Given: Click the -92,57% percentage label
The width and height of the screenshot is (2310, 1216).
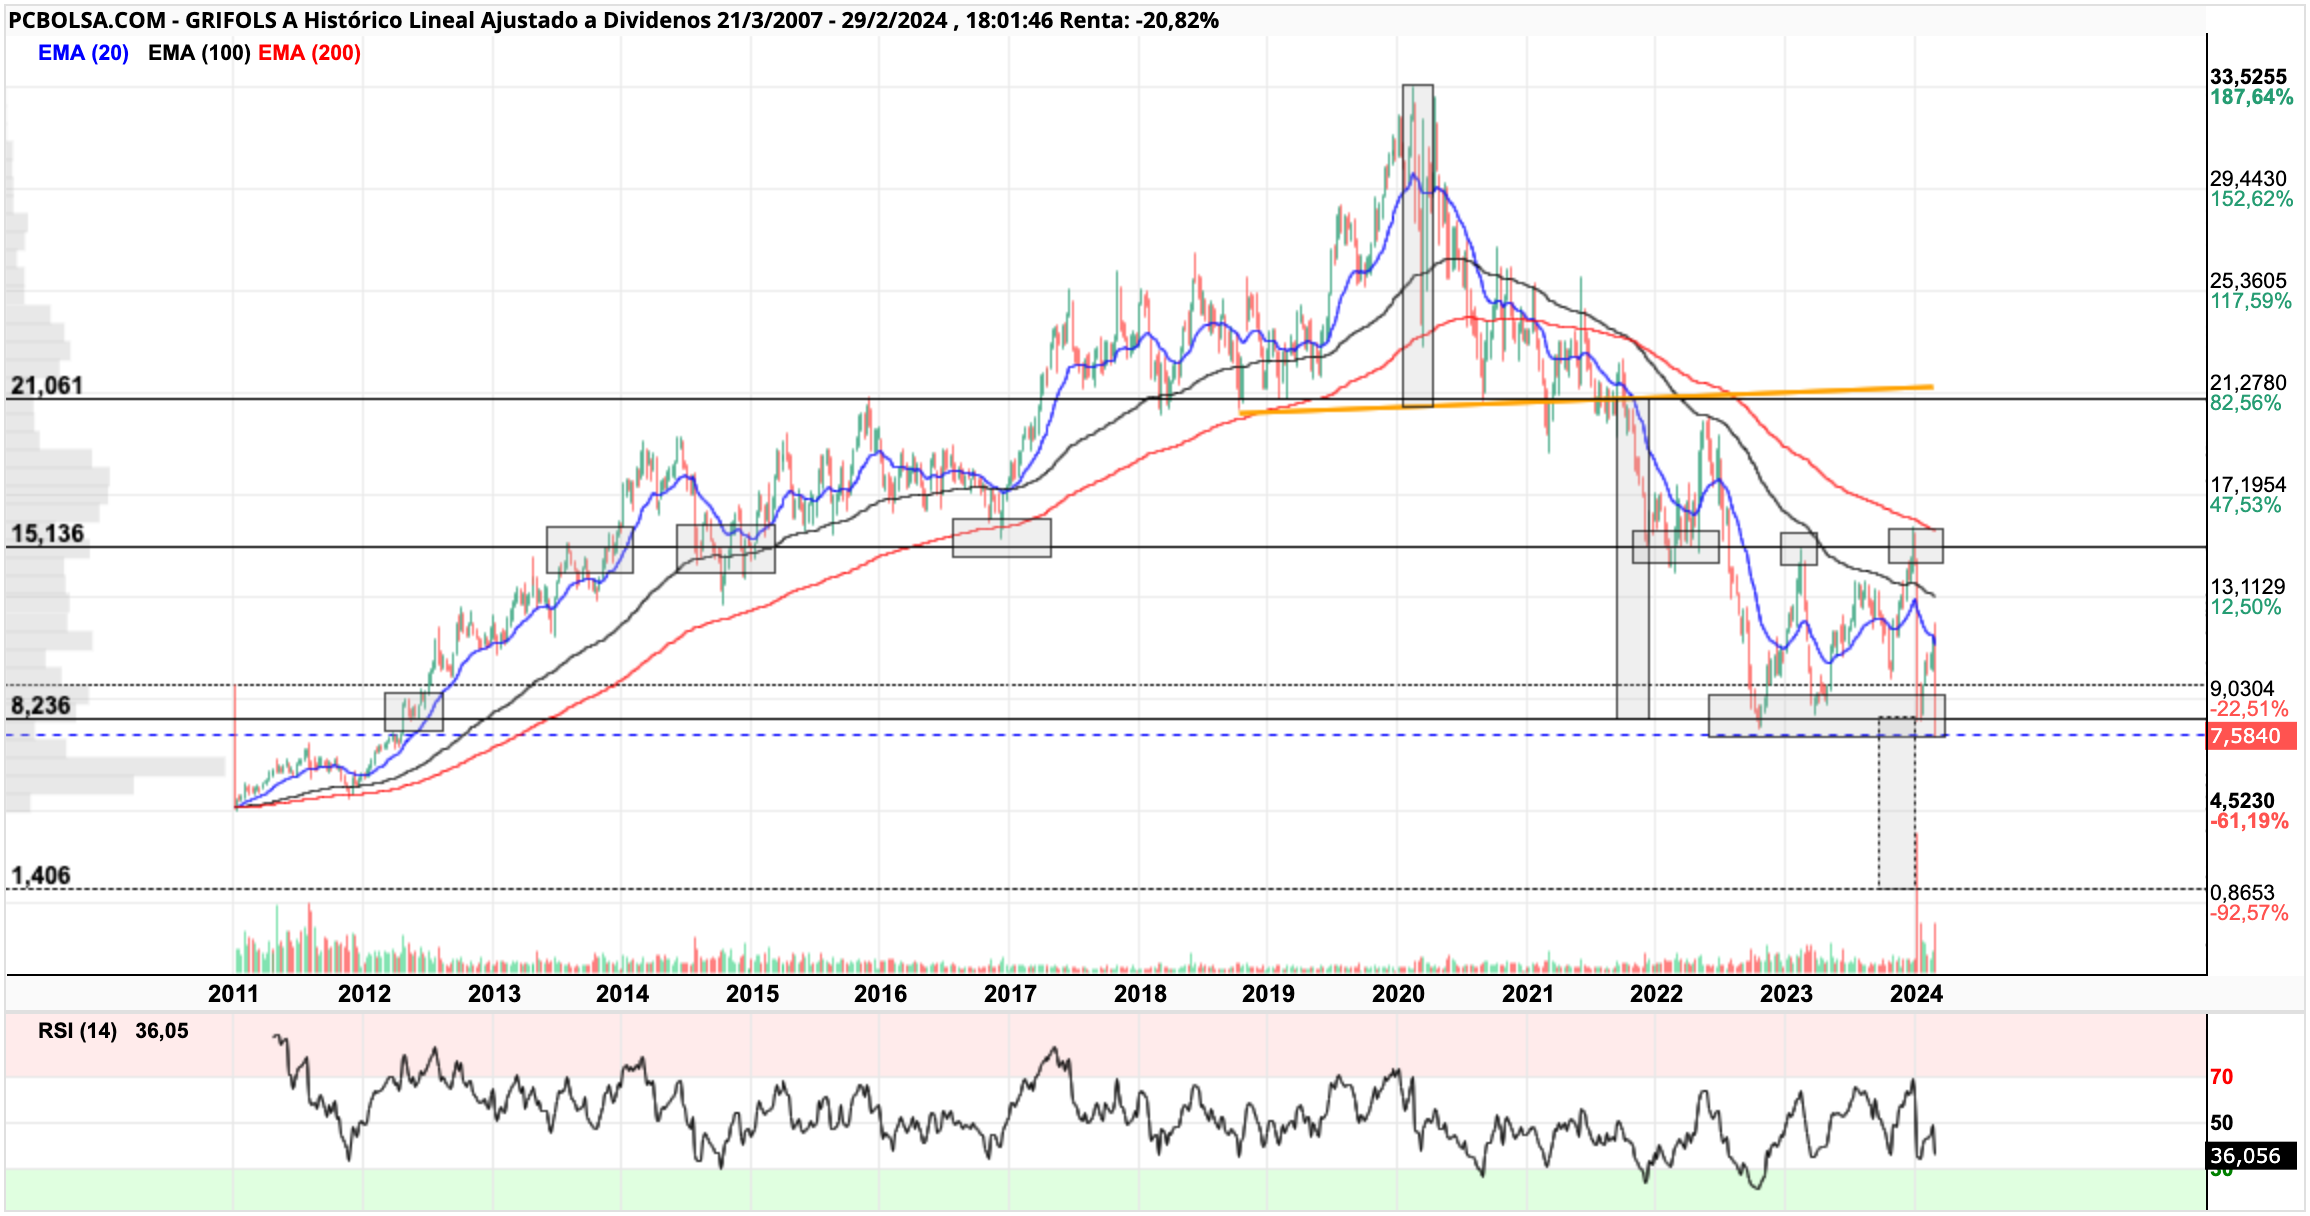Looking at the screenshot, I should (2249, 913).
